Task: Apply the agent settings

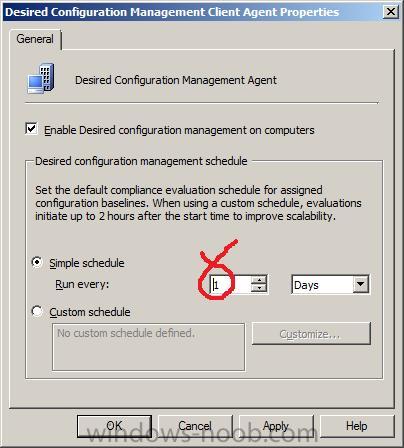Action: (x=276, y=426)
